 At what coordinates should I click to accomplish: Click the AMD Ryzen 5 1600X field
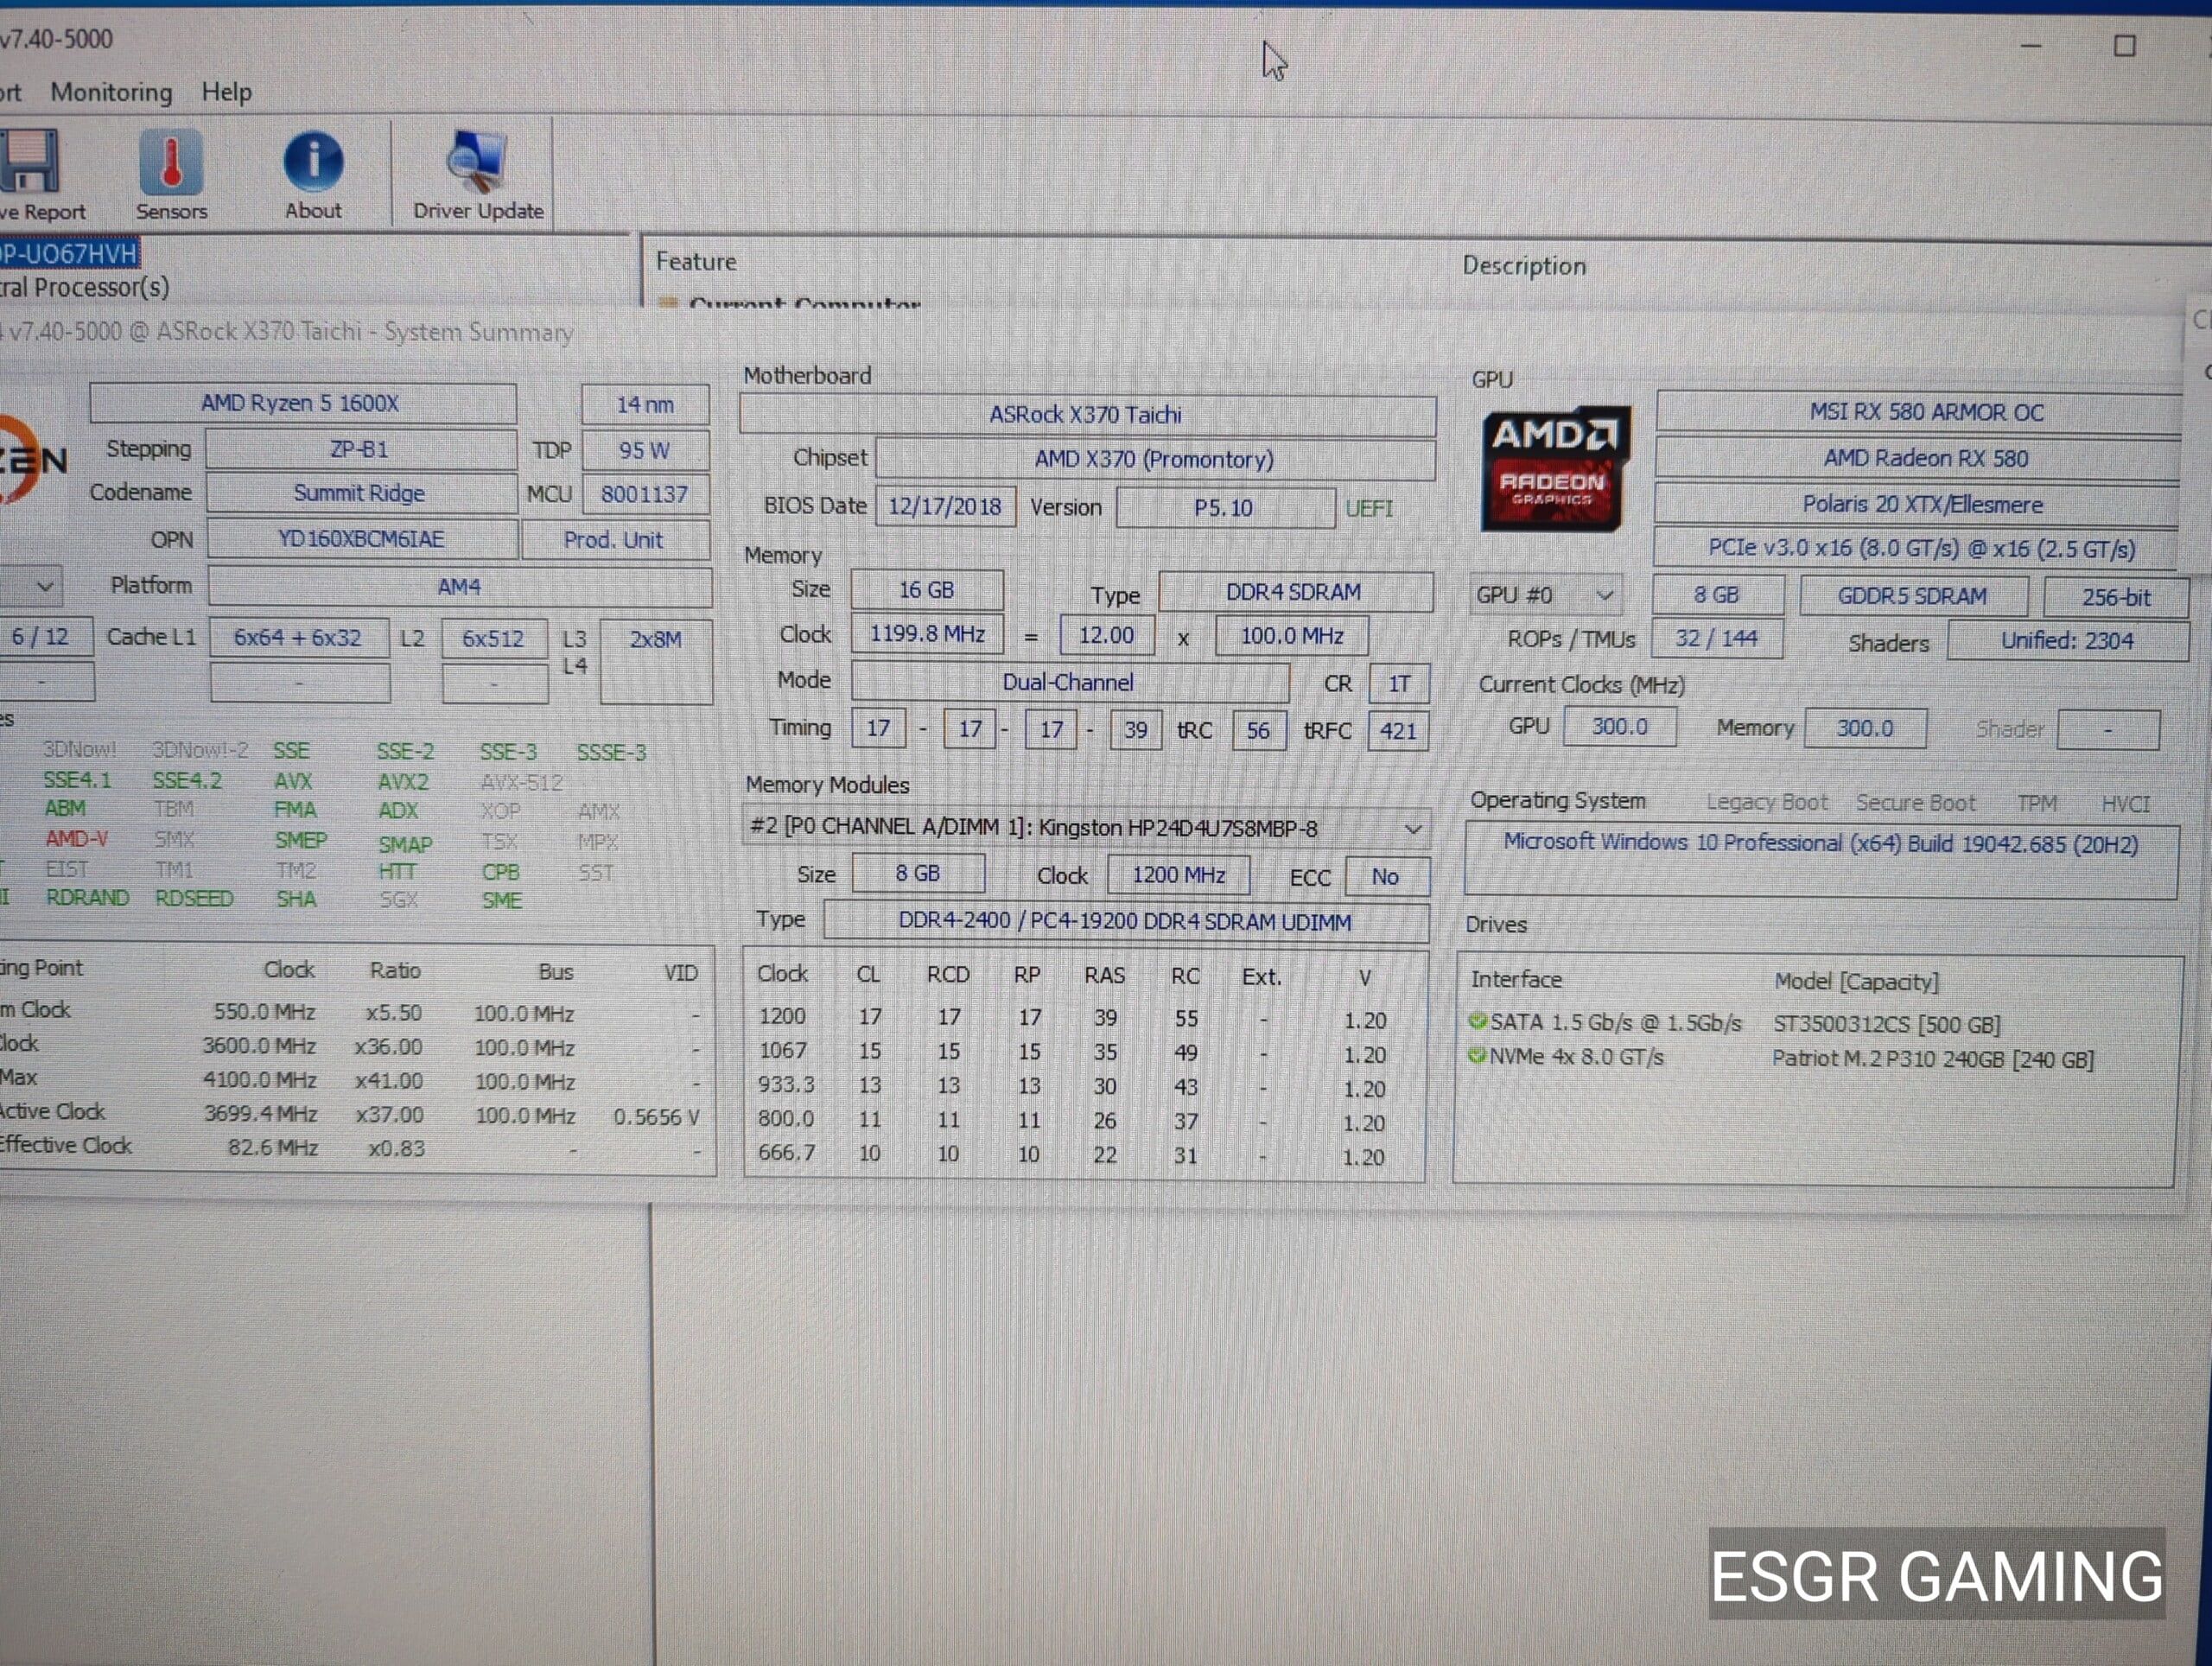click(x=302, y=403)
